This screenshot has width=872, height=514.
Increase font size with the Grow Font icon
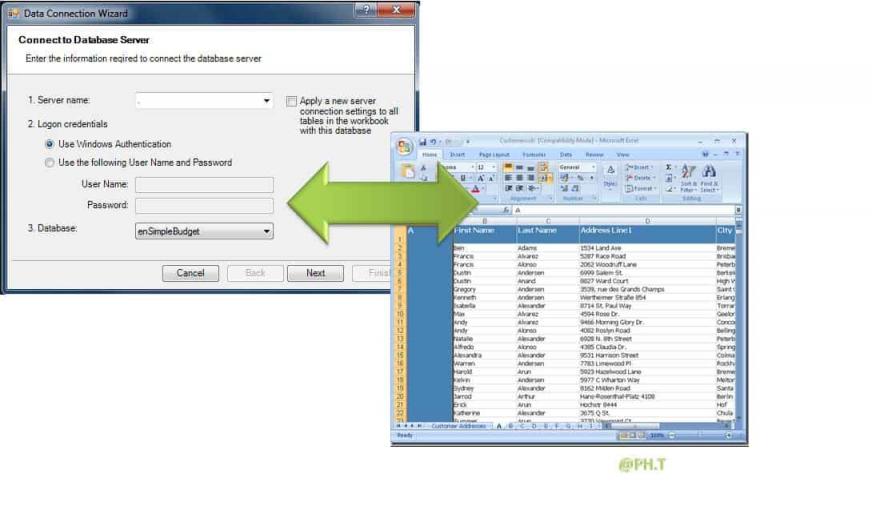pos(480,178)
